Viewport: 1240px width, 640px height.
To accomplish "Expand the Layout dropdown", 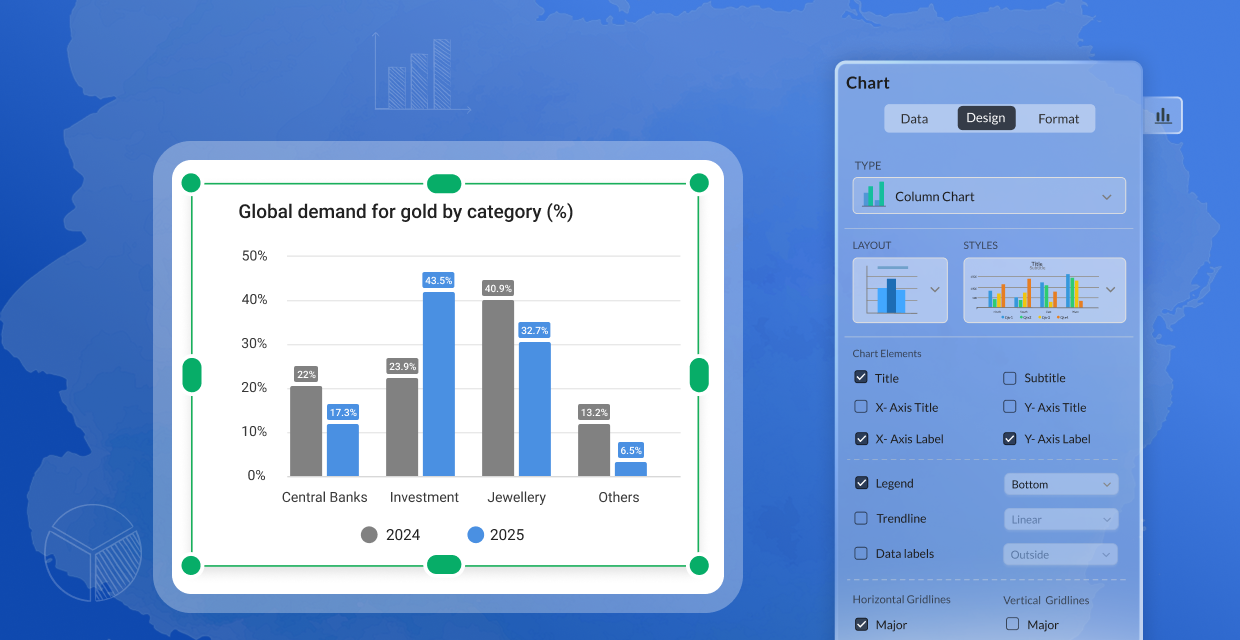I will point(935,290).
